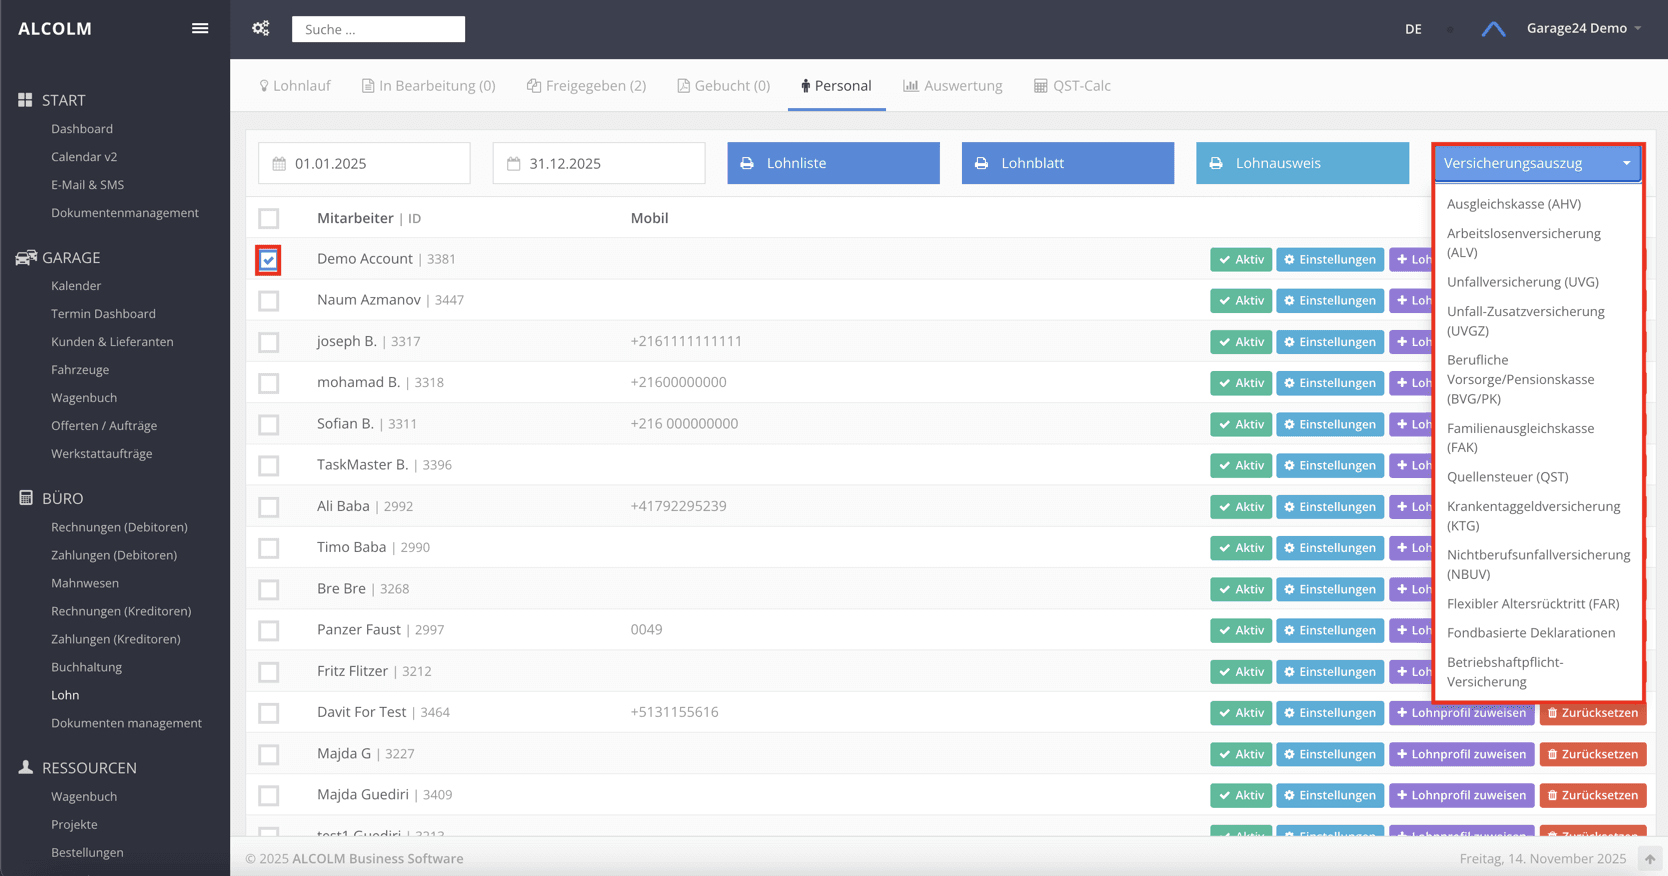
Task: Click the blue caret logo icon near DE
Action: tap(1493, 29)
